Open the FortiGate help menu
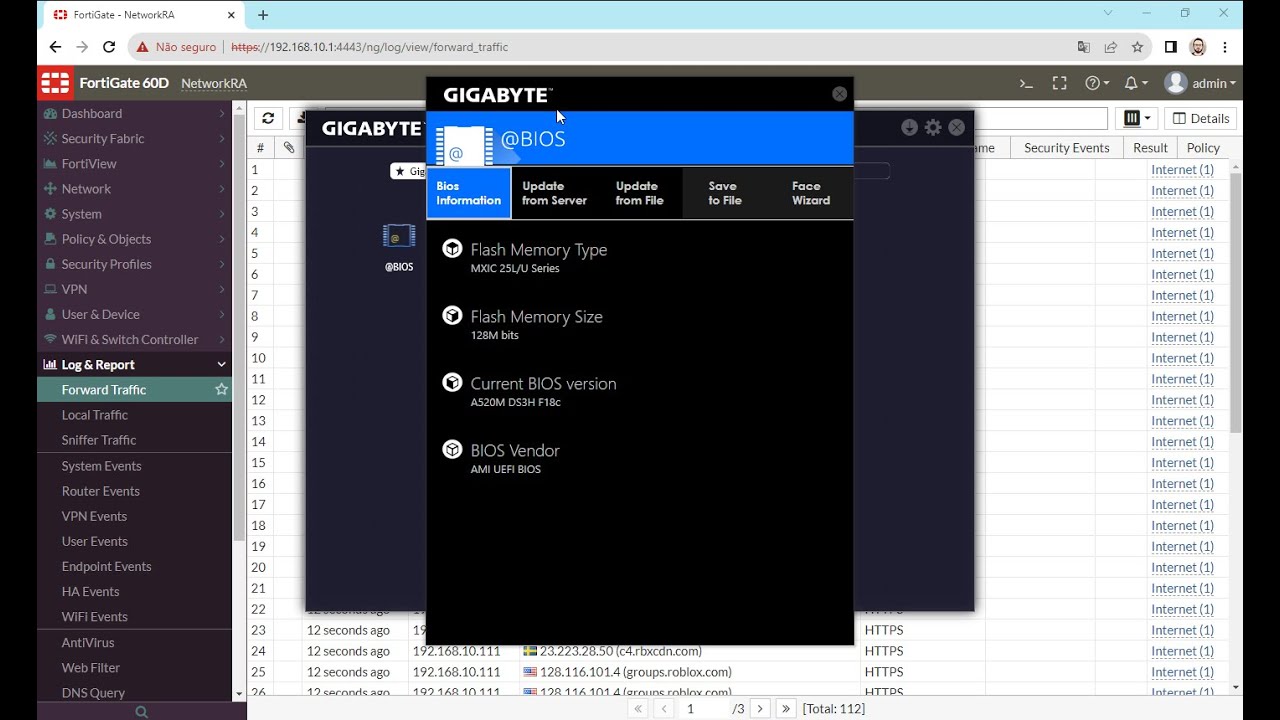 point(1097,83)
